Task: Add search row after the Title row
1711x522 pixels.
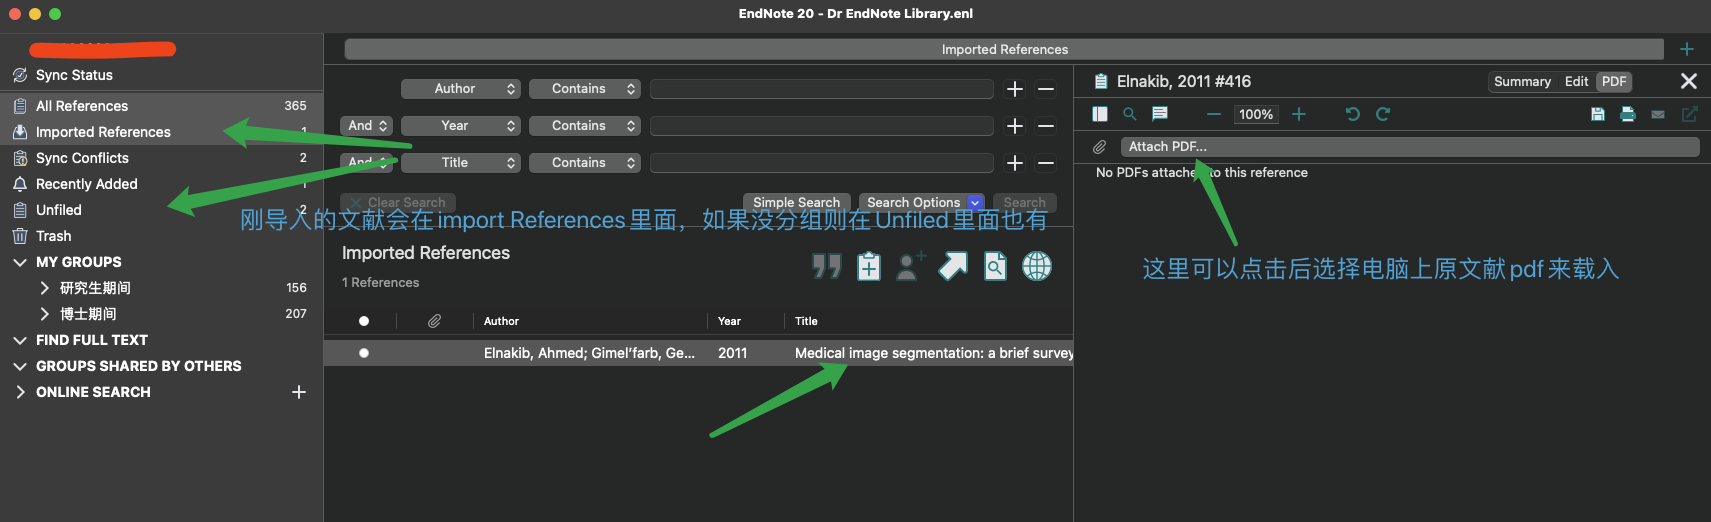Action: point(1015,163)
